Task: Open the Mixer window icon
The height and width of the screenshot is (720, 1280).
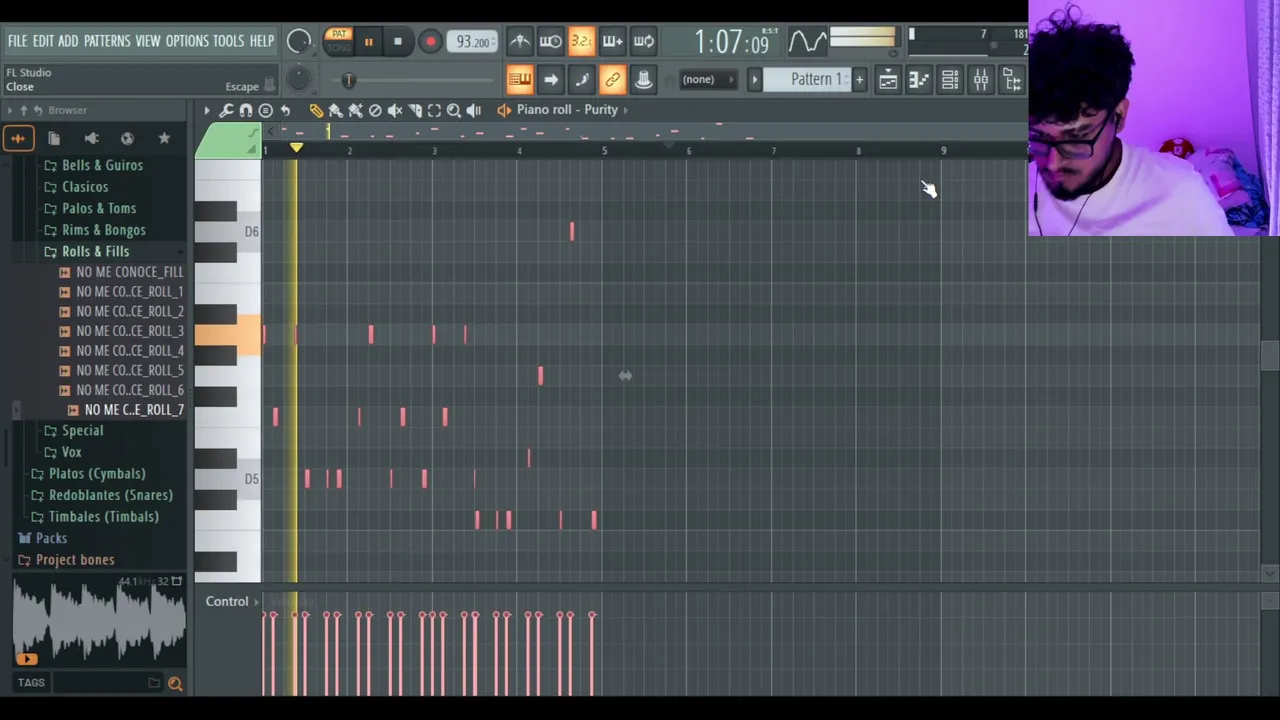Action: point(981,80)
